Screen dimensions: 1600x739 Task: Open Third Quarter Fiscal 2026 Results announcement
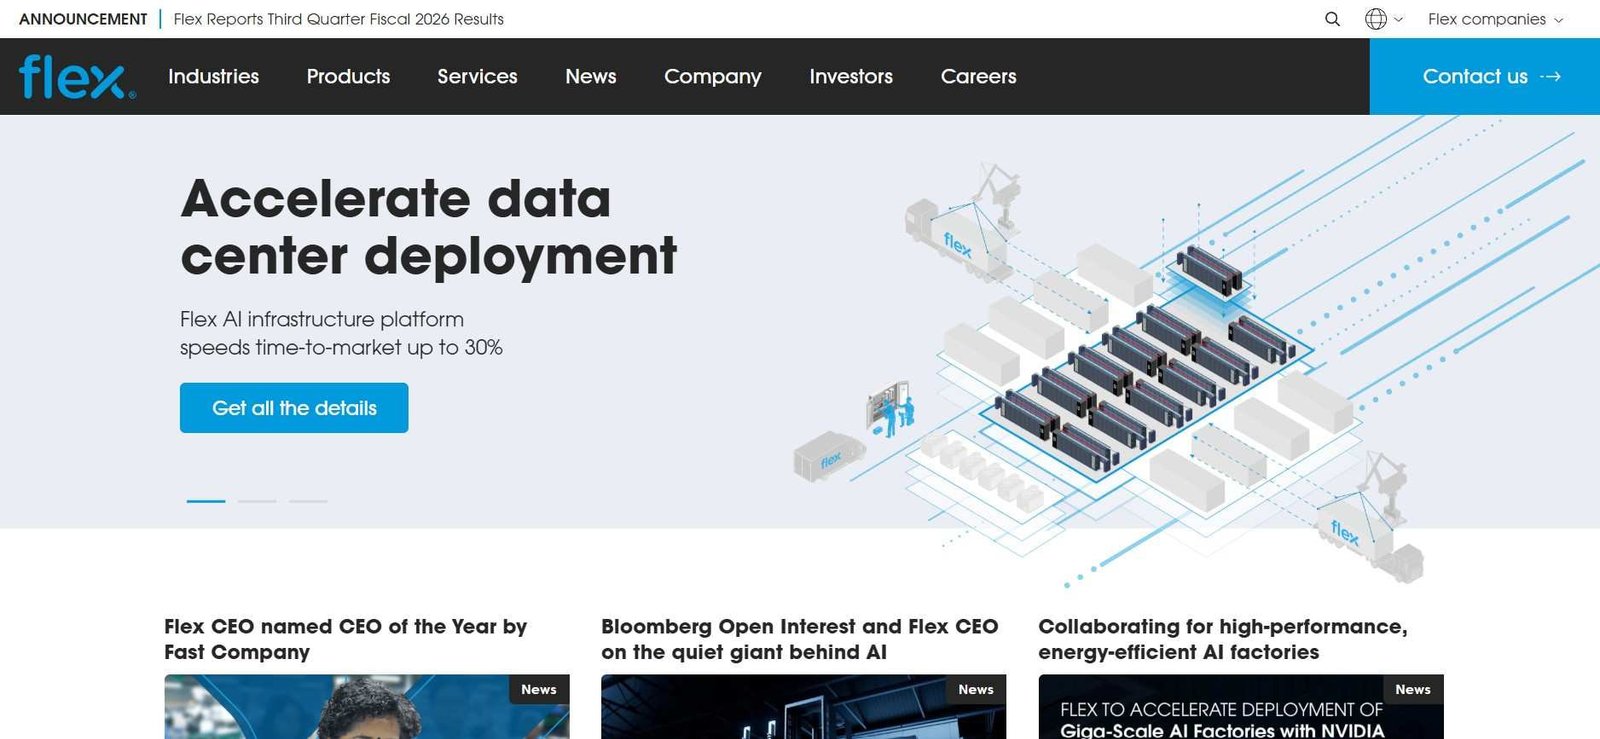(338, 19)
